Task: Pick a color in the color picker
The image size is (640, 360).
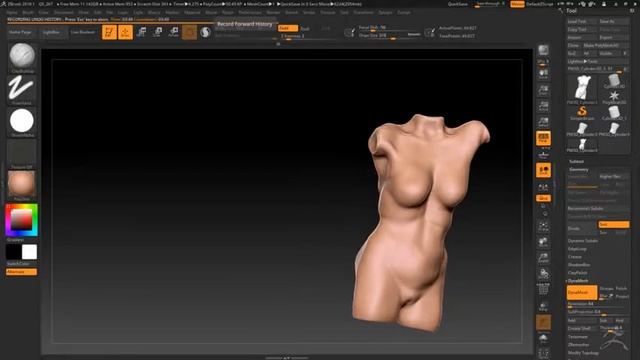Action: click(x=22, y=220)
